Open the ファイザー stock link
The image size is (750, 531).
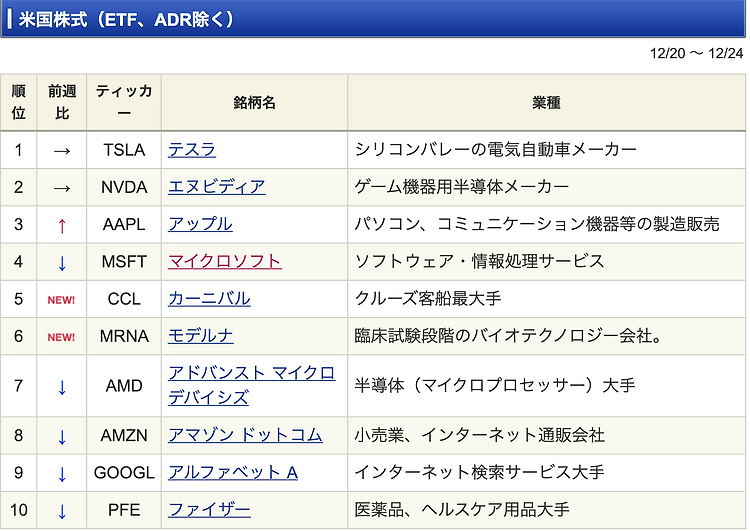(x=209, y=510)
